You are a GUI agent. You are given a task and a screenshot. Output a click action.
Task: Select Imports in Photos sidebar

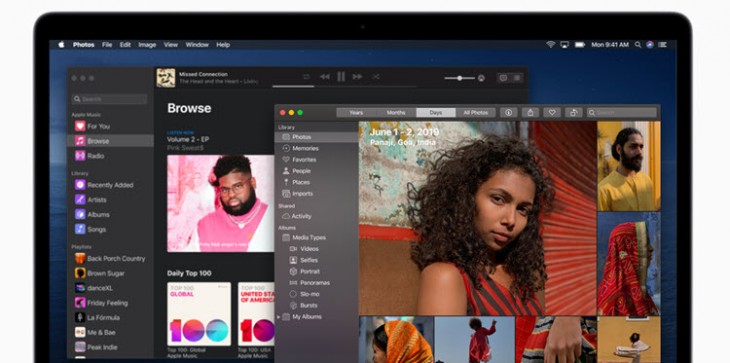[x=317, y=194]
